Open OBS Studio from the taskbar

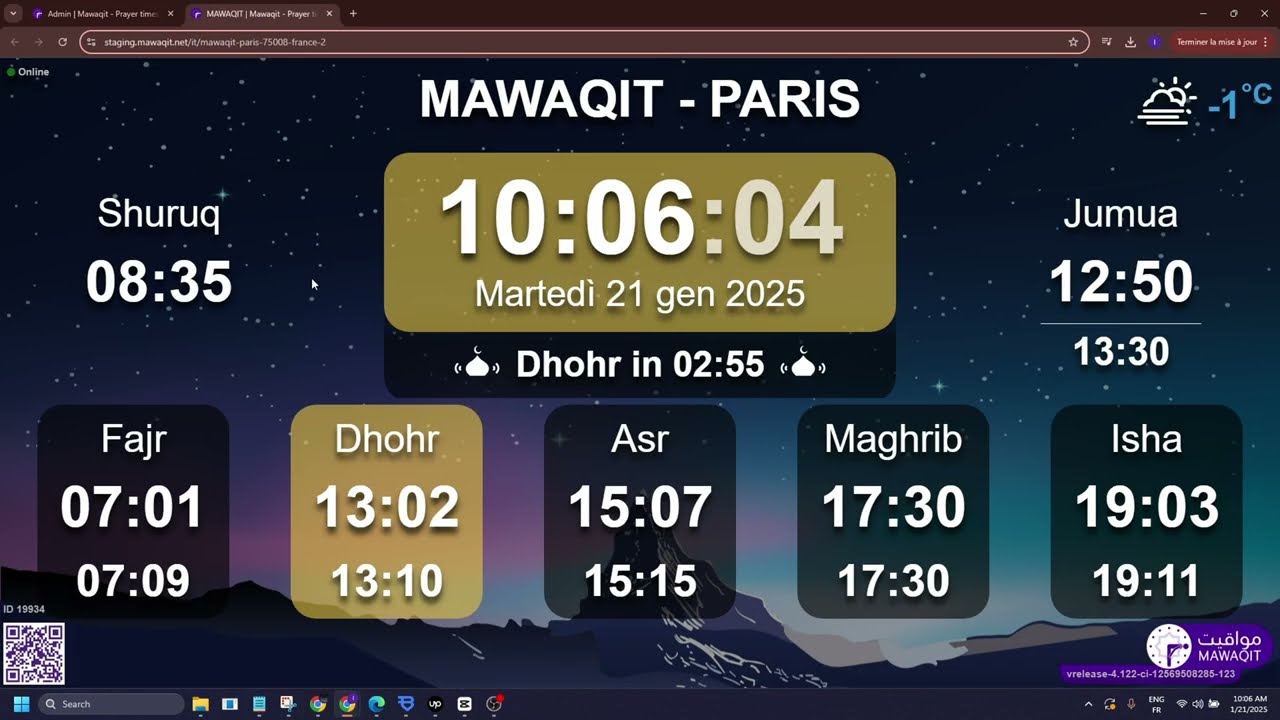494,704
